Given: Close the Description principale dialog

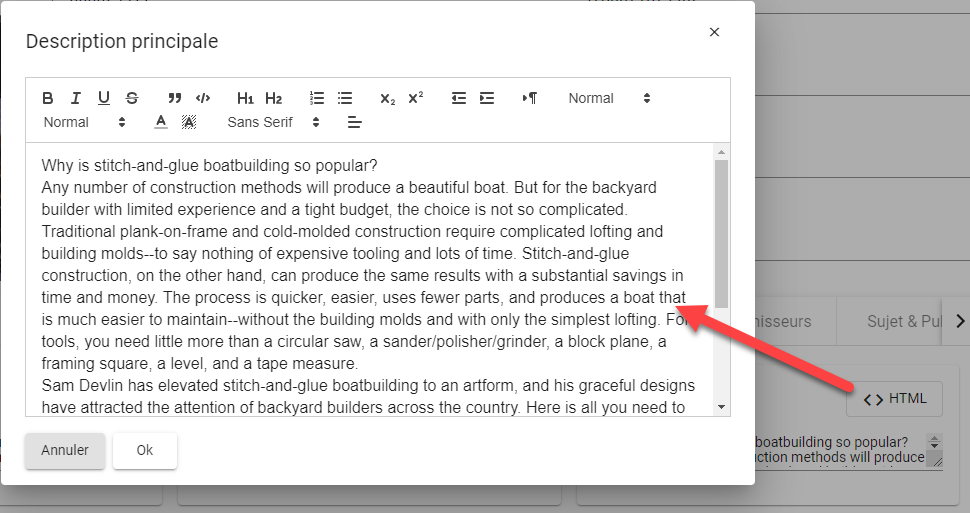Looking at the screenshot, I should click(x=714, y=32).
